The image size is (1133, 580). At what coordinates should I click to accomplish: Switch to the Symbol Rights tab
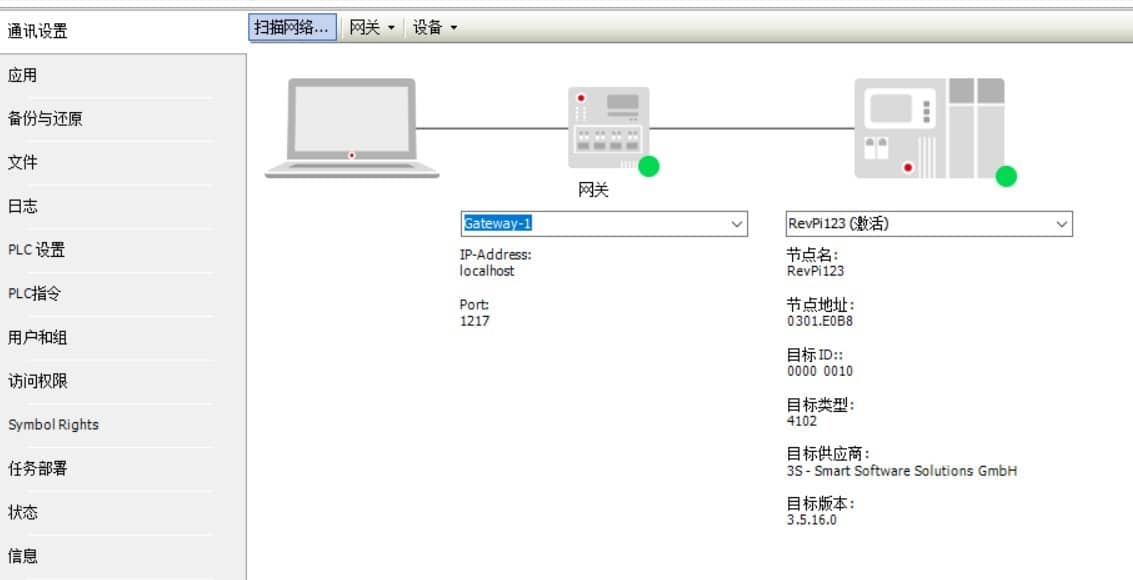tap(53, 424)
